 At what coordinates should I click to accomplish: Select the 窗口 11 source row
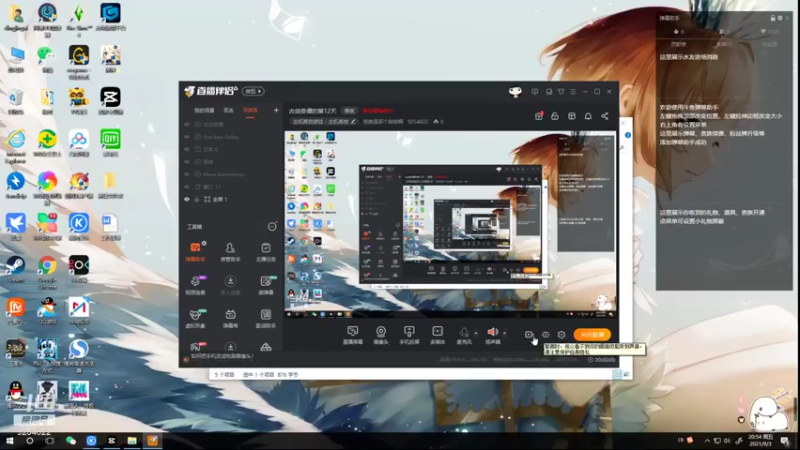[232, 187]
